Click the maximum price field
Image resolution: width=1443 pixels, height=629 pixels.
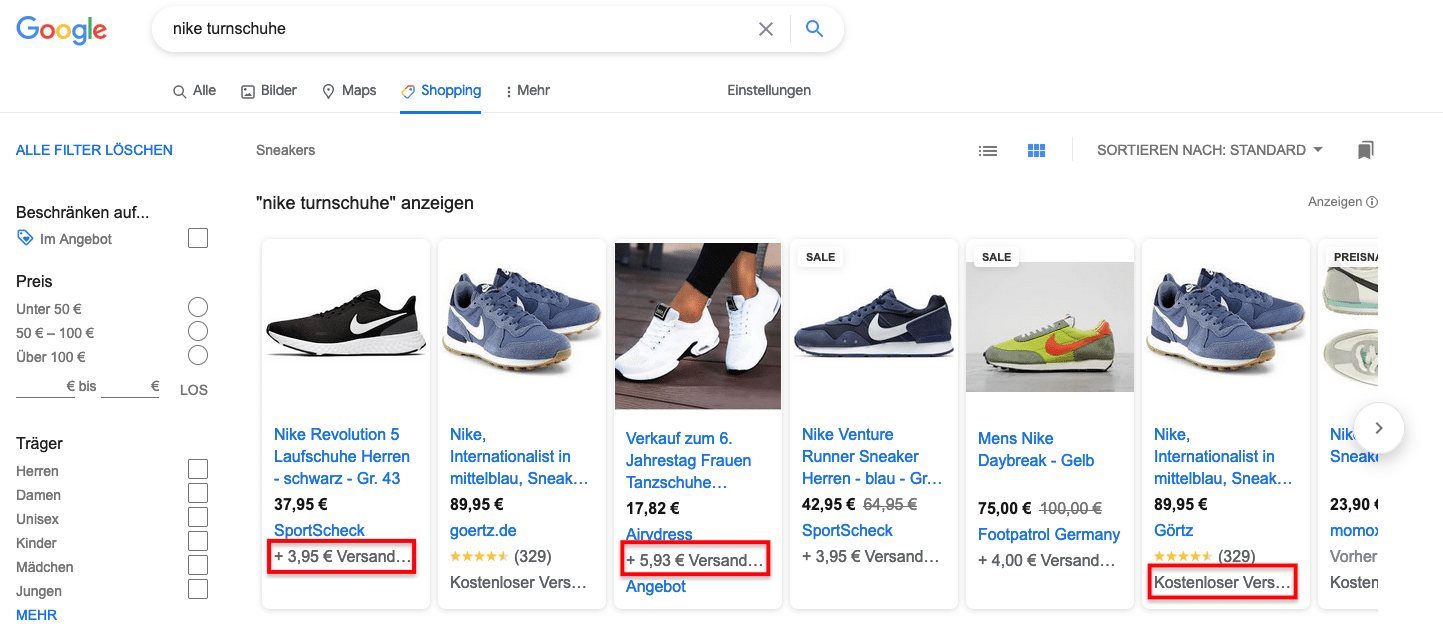[x=130, y=387]
